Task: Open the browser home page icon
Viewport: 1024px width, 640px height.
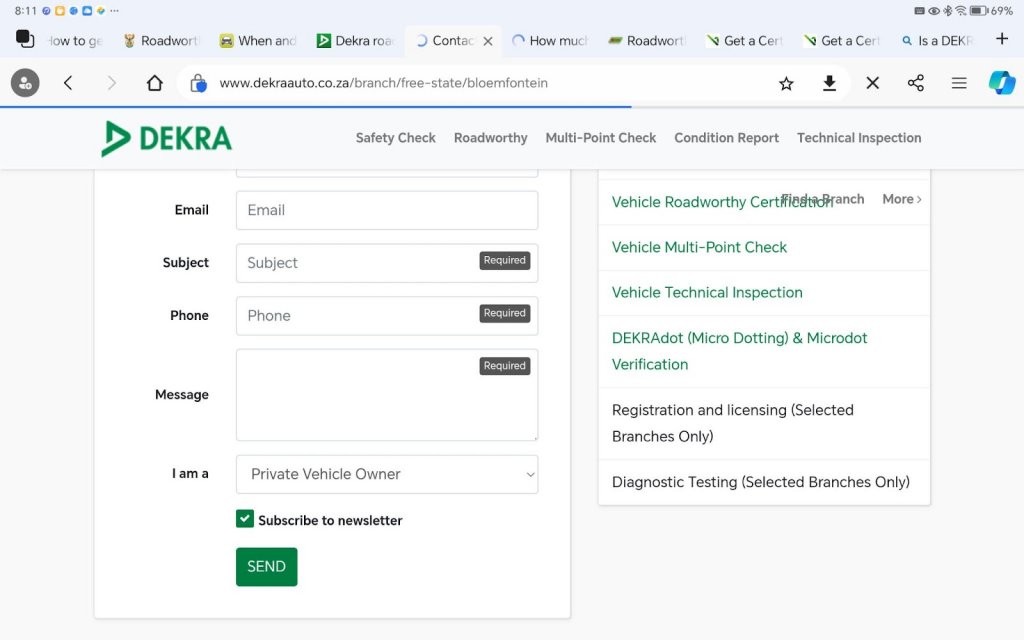Action: pos(154,83)
